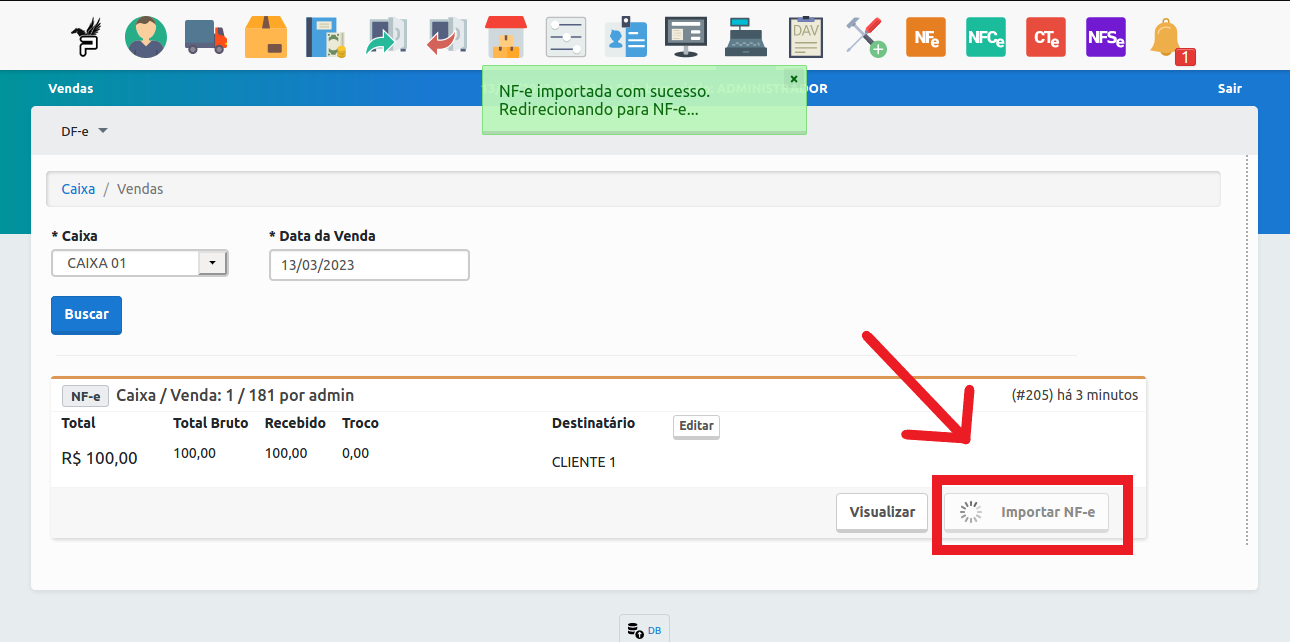Click the user profile avatar icon
Screen dimensions: 1290x642
(146, 37)
